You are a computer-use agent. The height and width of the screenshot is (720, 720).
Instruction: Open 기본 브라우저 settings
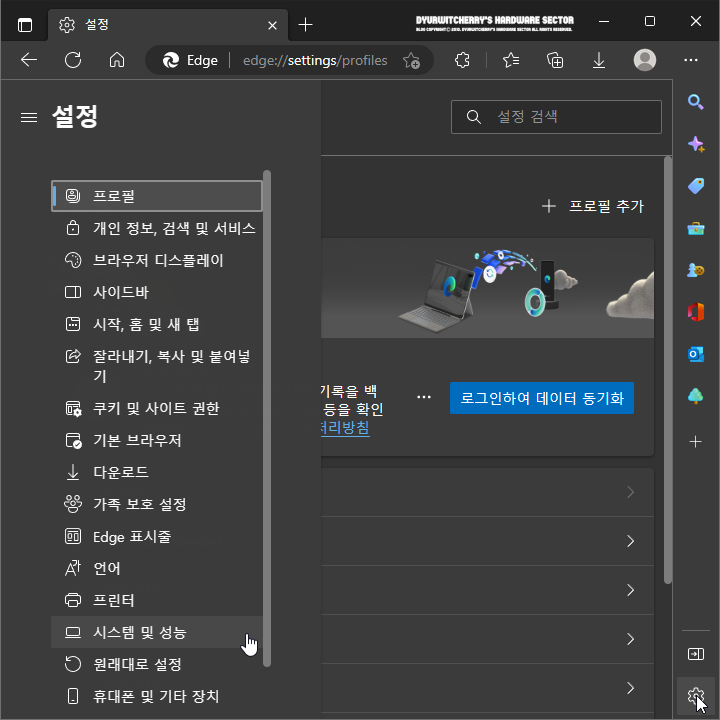pos(157,440)
